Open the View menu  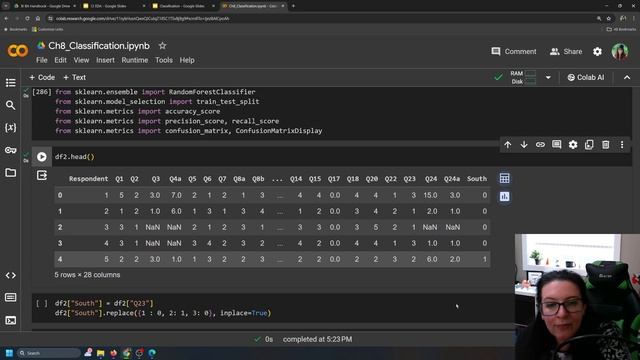click(x=81, y=60)
